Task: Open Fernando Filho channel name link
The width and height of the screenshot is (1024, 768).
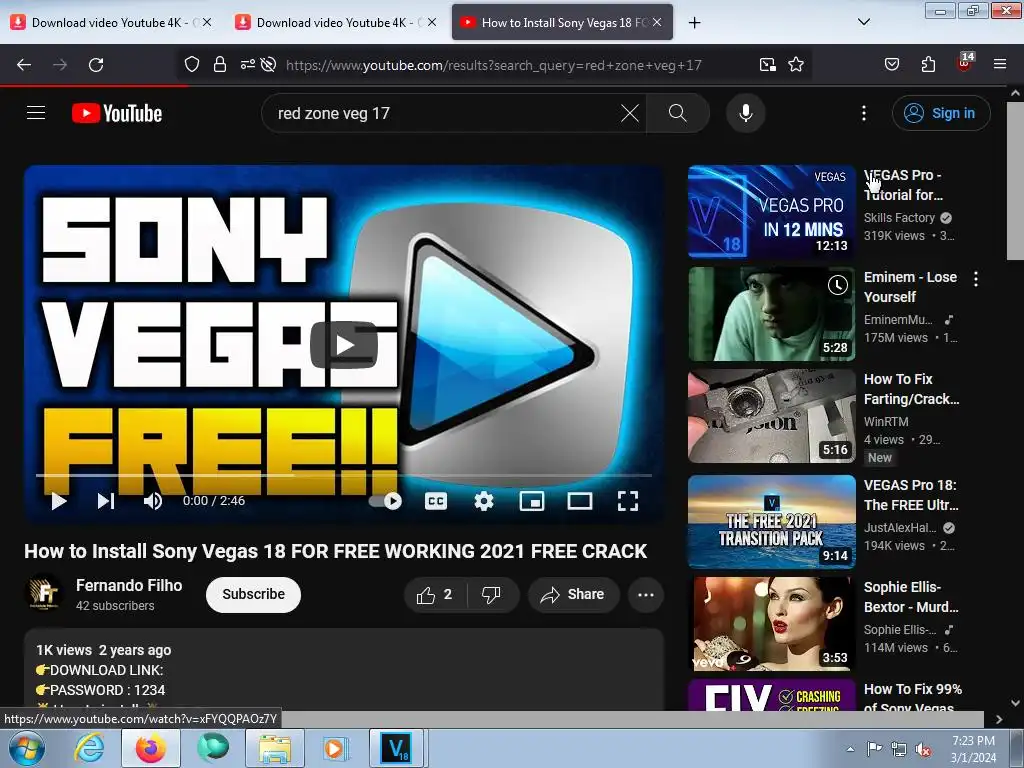Action: point(129,585)
